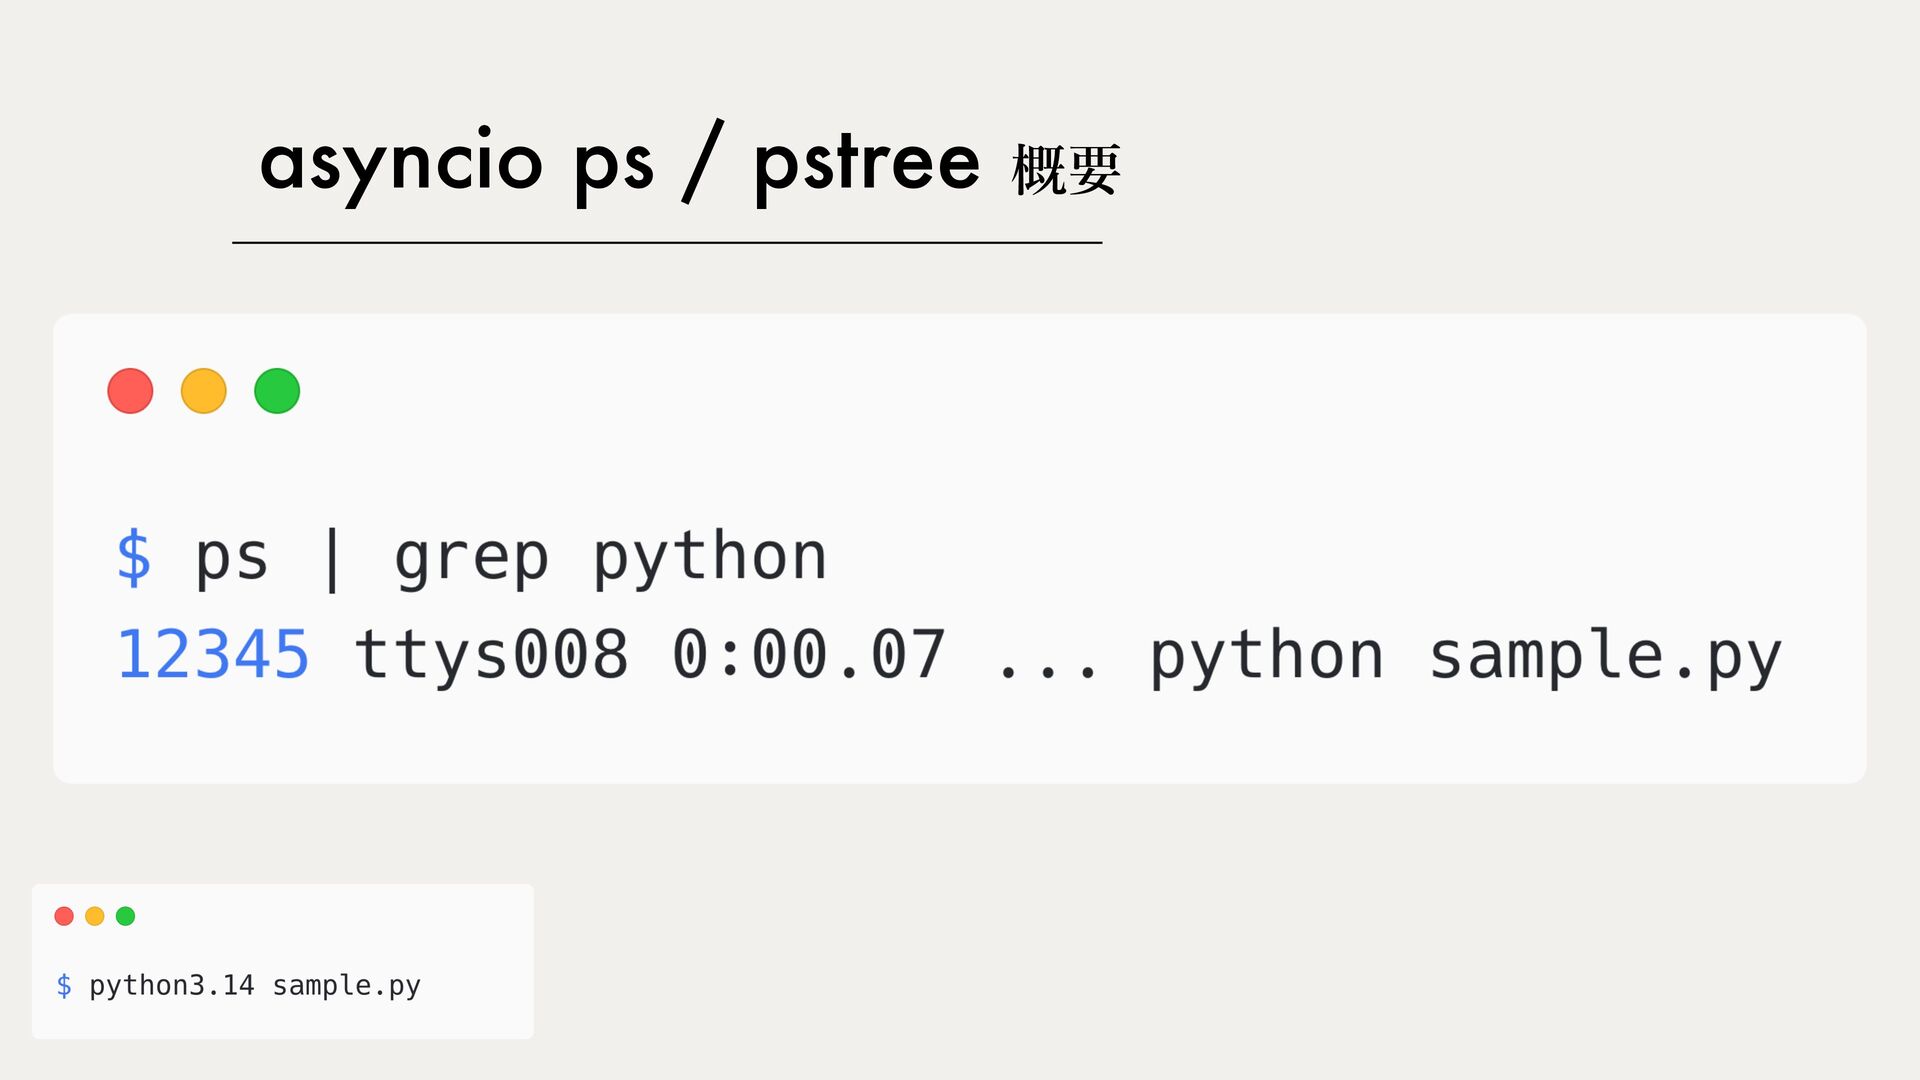Image resolution: width=1920 pixels, height=1080 pixels.
Task: Click the Japanese characters 概要 in title
Action: coord(1066,170)
